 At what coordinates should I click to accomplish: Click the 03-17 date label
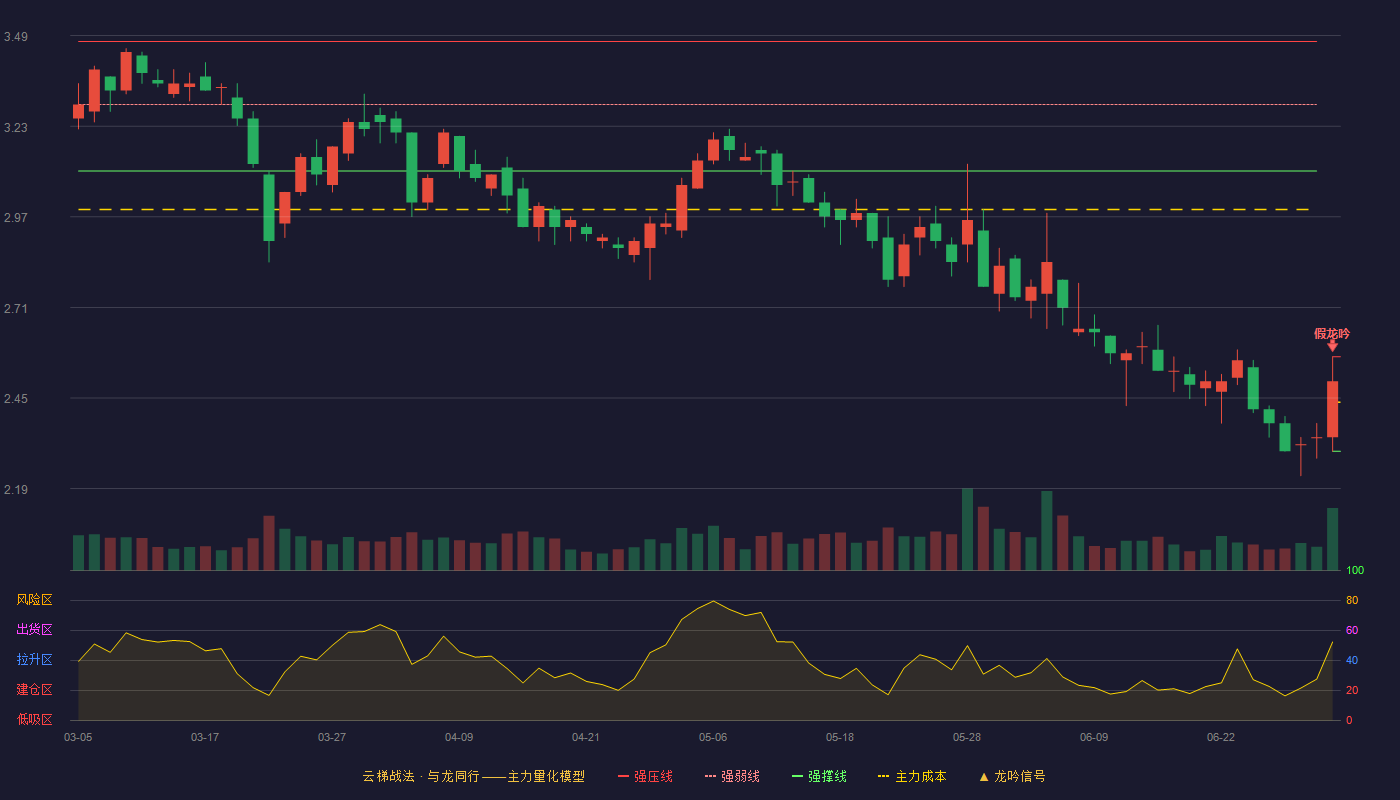point(205,737)
